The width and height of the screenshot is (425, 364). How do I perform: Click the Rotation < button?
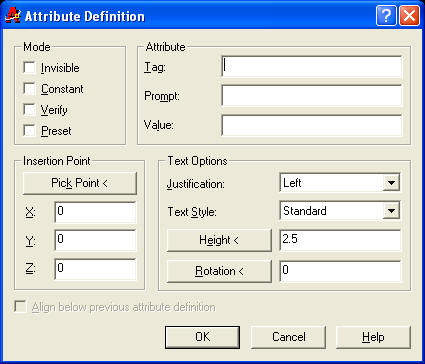(219, 271)
